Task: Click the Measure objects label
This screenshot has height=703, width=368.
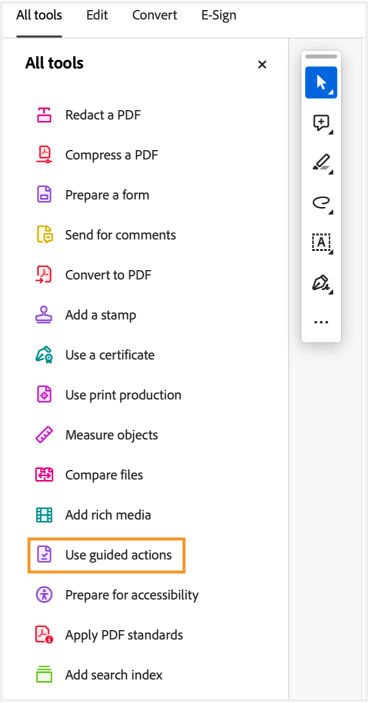Action: pyautogui.click(x=112, y=435)
